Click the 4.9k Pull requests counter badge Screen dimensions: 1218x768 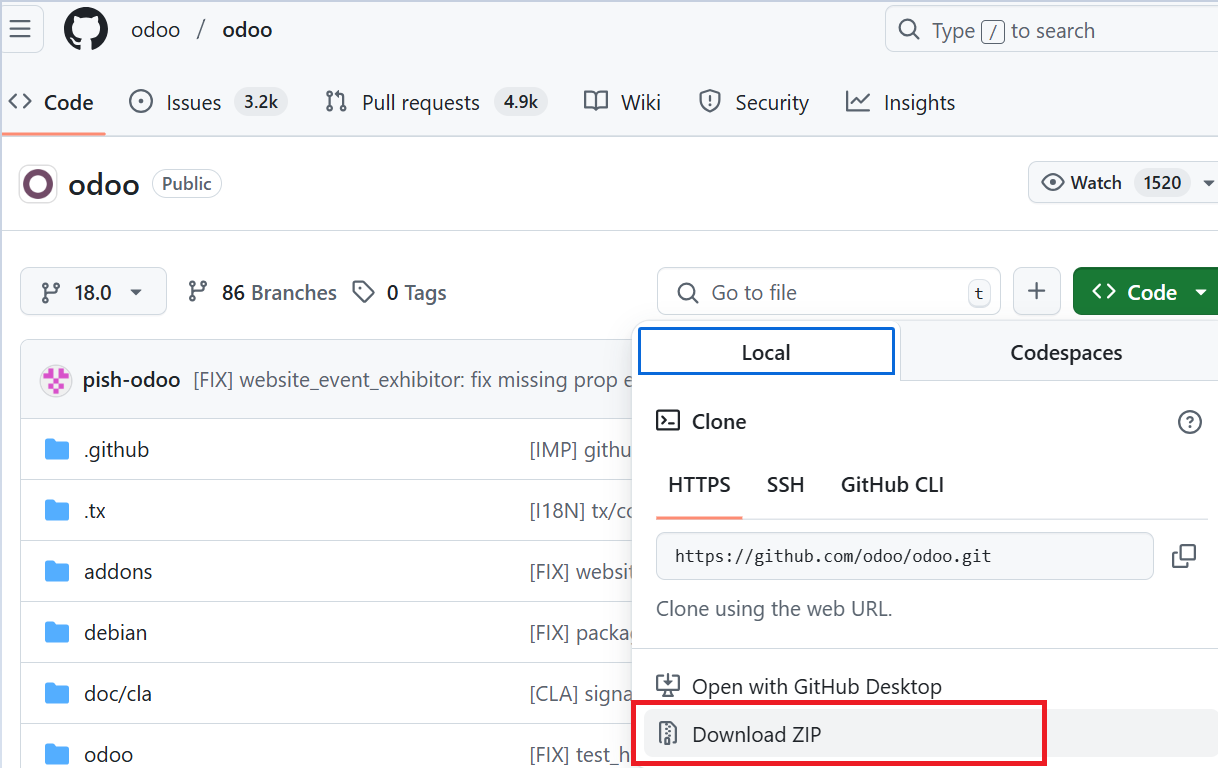(521, 102)
